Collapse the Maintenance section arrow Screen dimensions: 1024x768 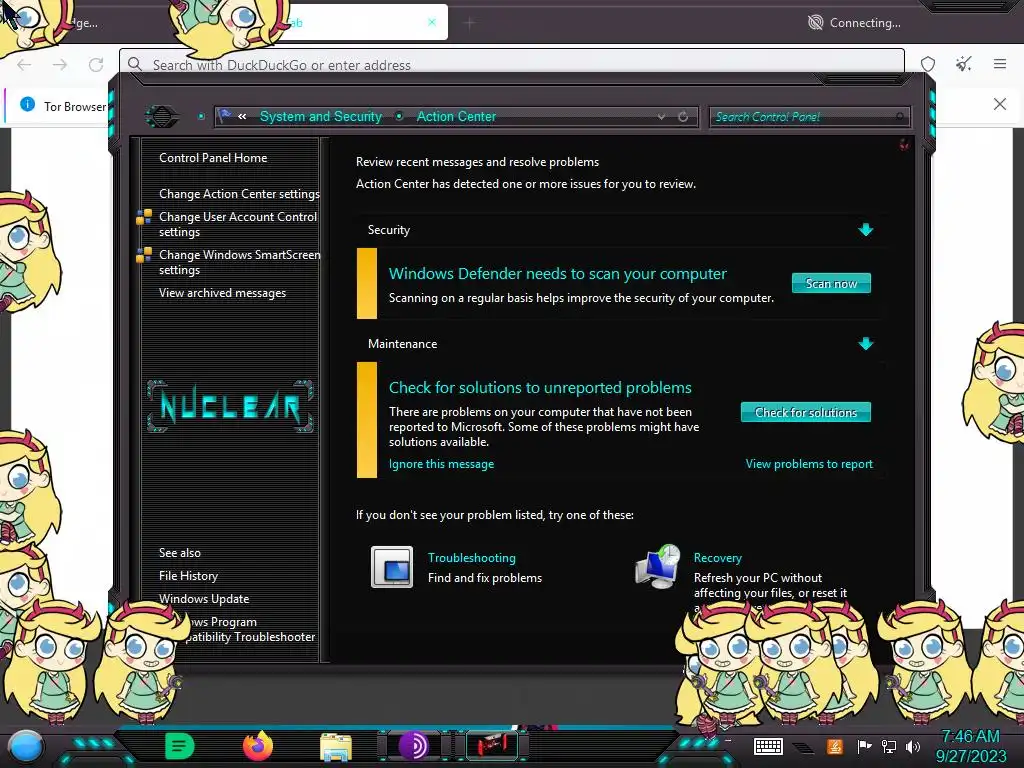point(865,344)
